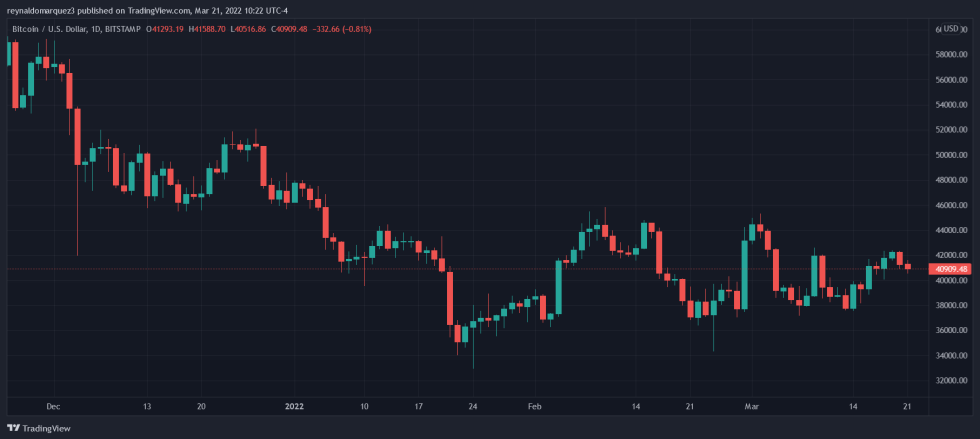Screen dimensions: 980x439
Task: Click the change value -332.66 (-0.81%)
Action: tap(342, 29)
